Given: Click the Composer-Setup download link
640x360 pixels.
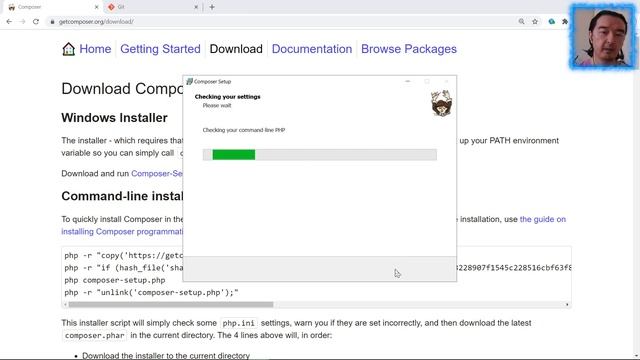Looking at the screenshot, I should pos(157,173).
